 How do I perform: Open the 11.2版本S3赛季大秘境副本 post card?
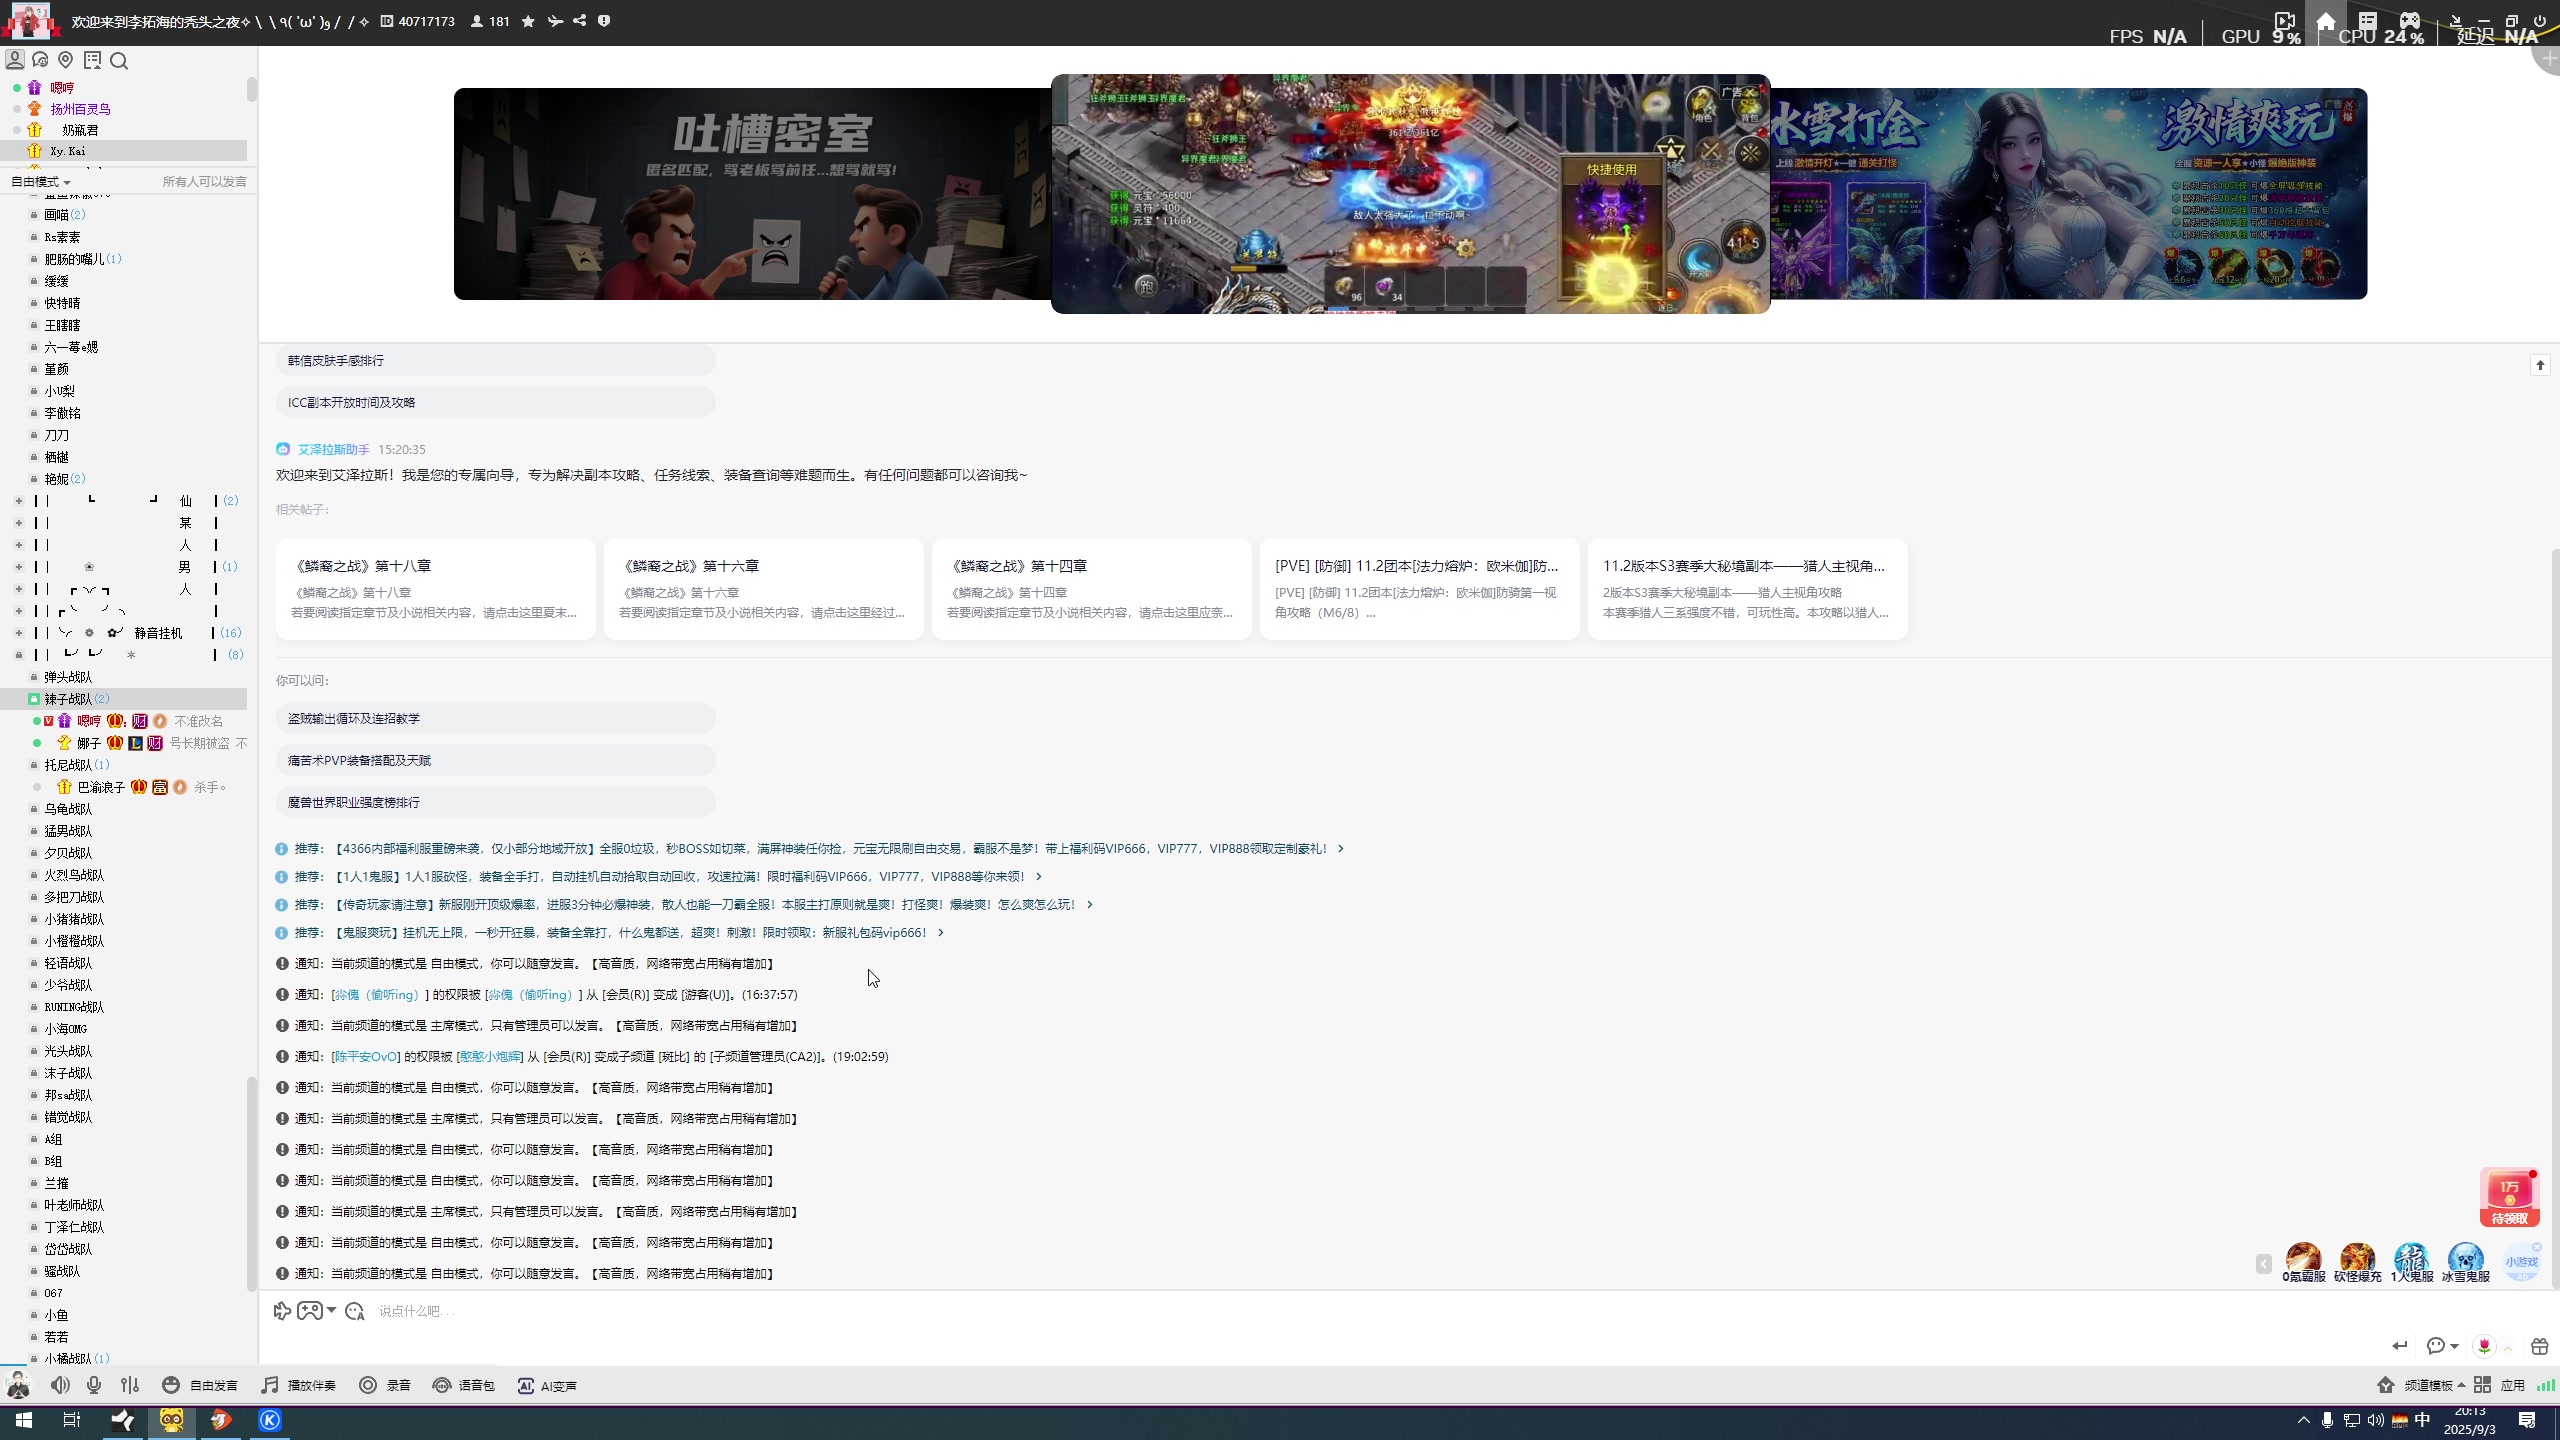coord(1747,589)
